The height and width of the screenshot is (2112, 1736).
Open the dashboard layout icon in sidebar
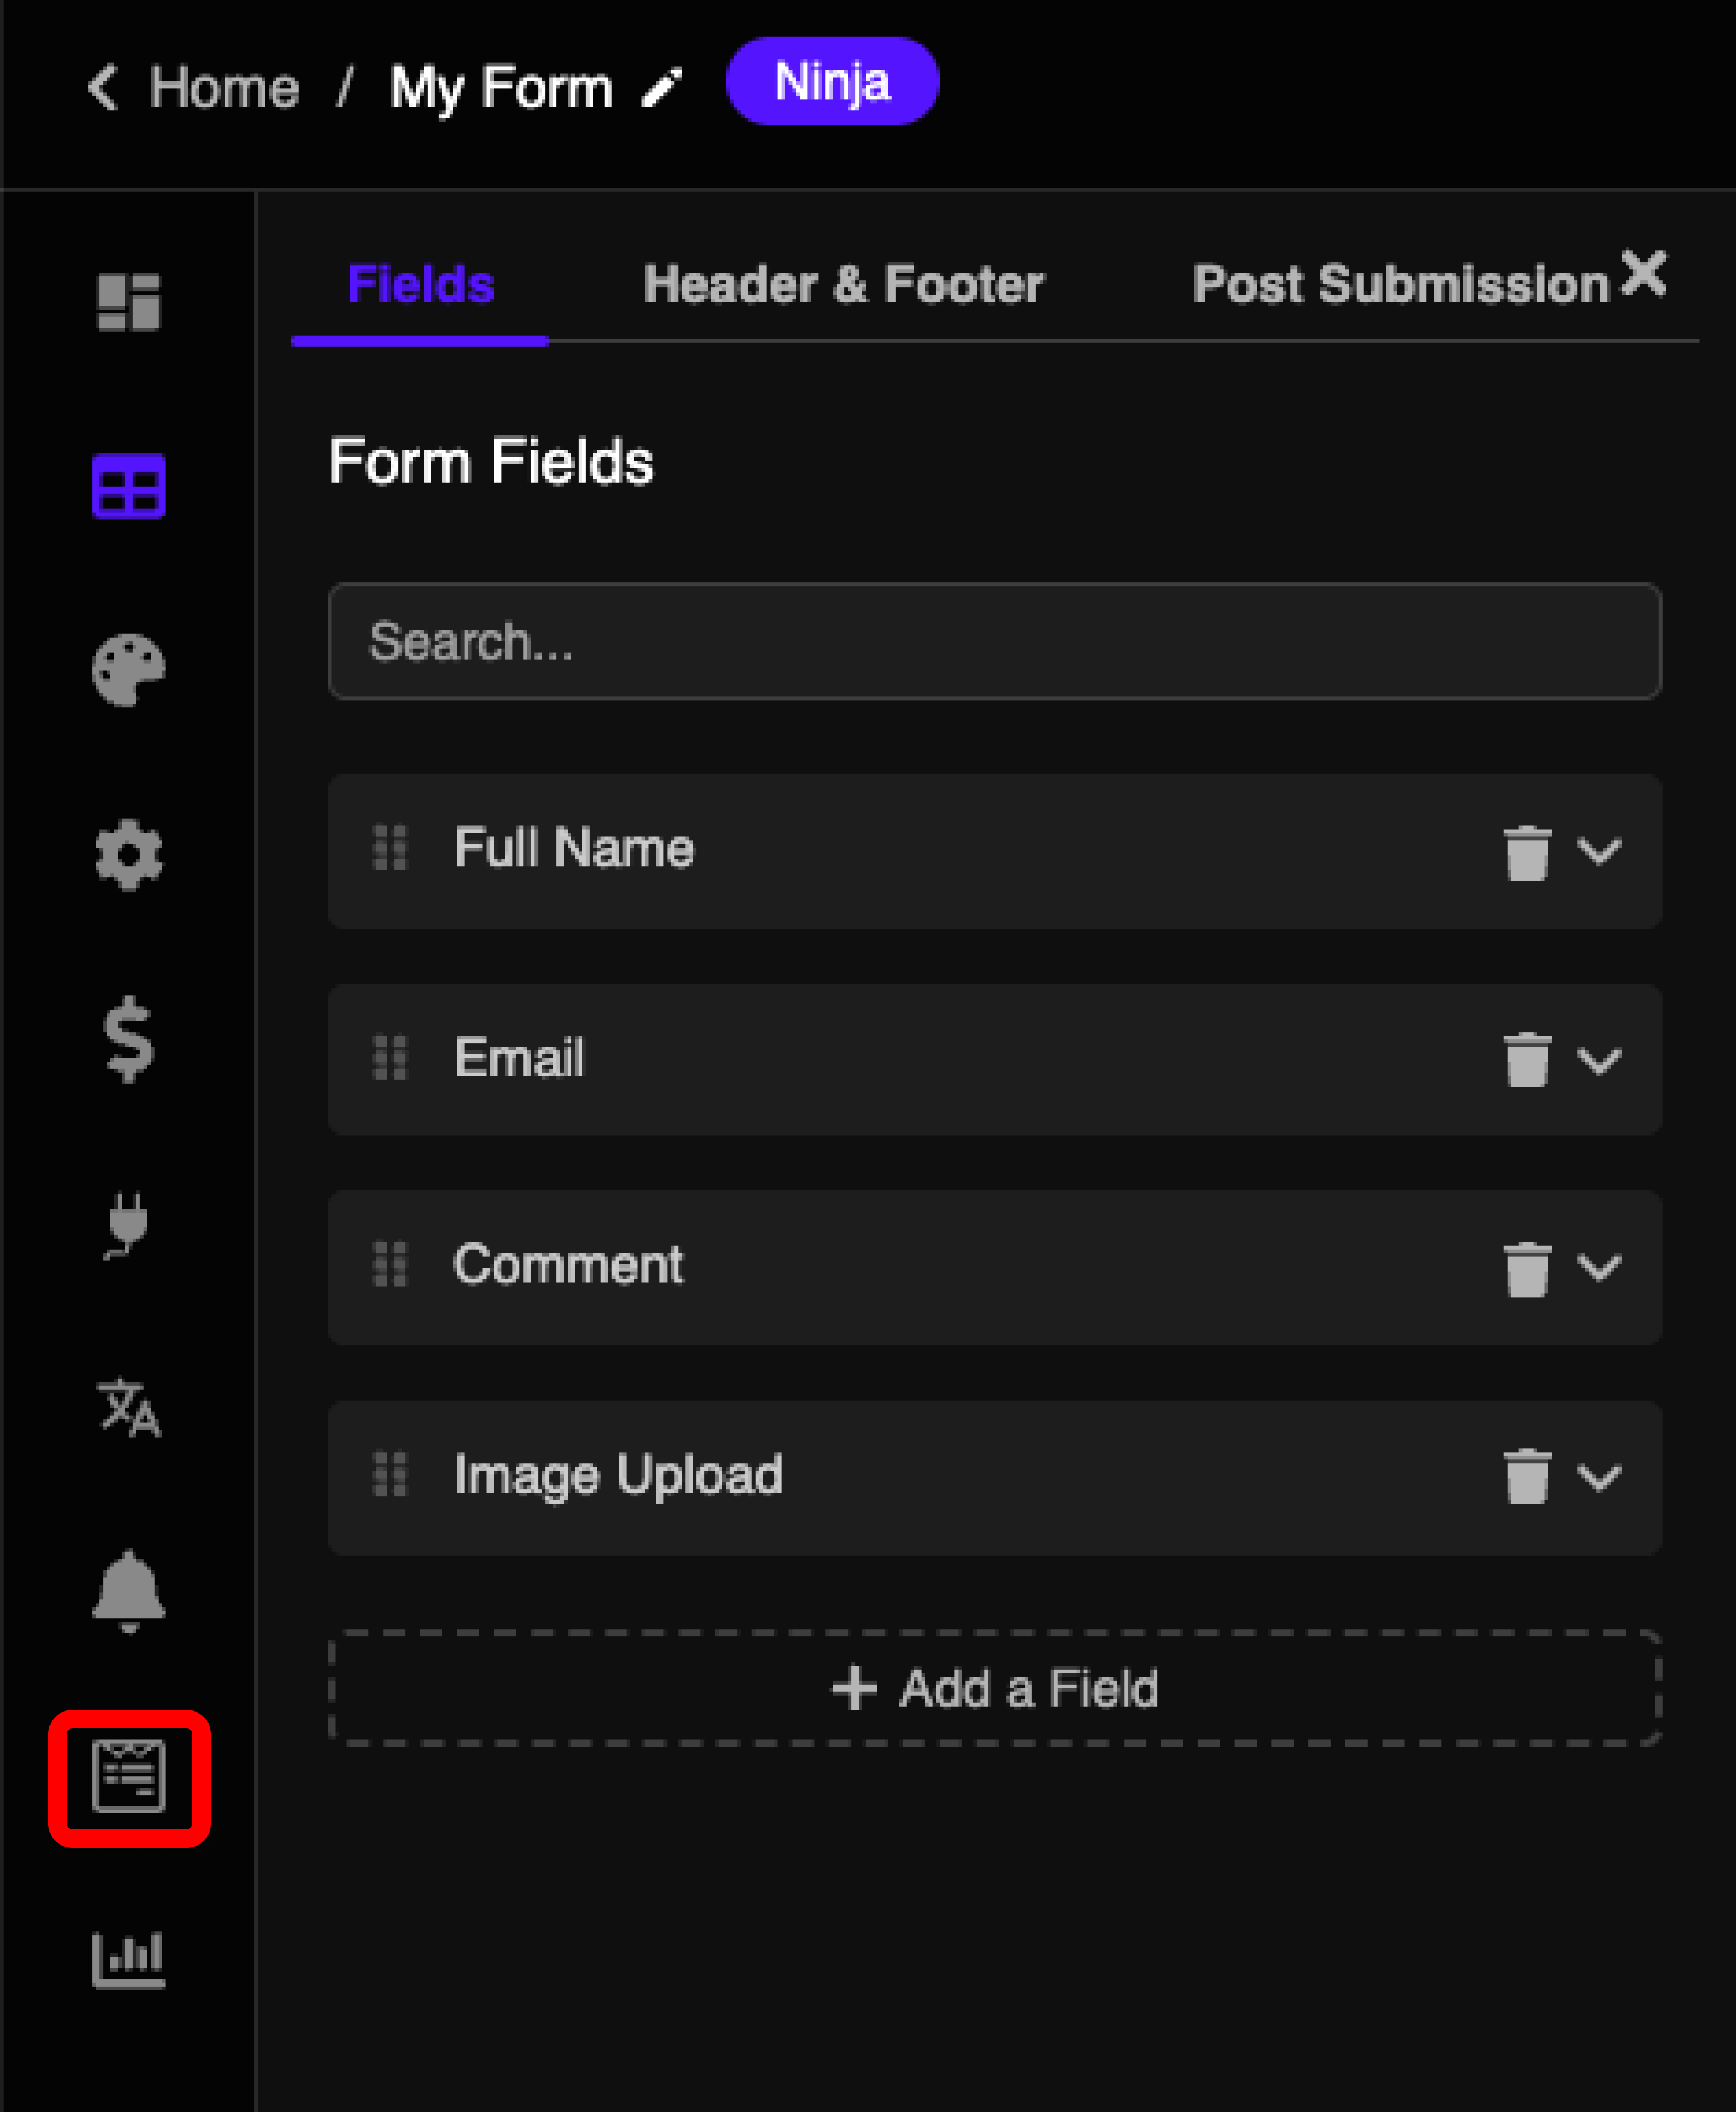[x=128, y=301]
